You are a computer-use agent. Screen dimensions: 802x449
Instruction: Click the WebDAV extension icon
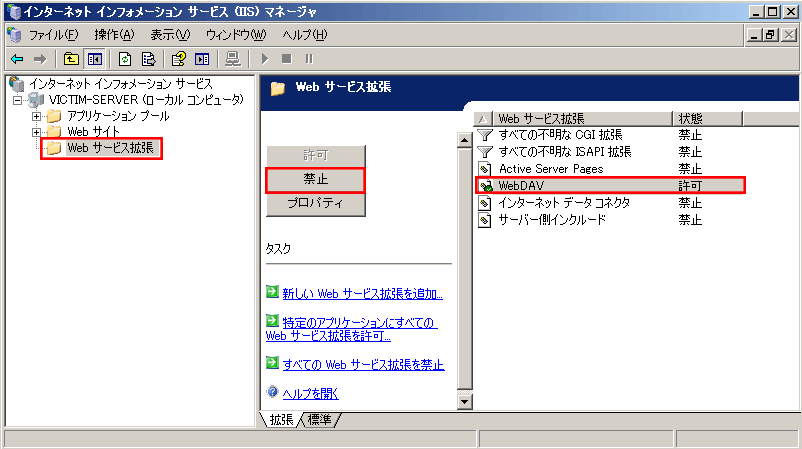coord(485,186)
